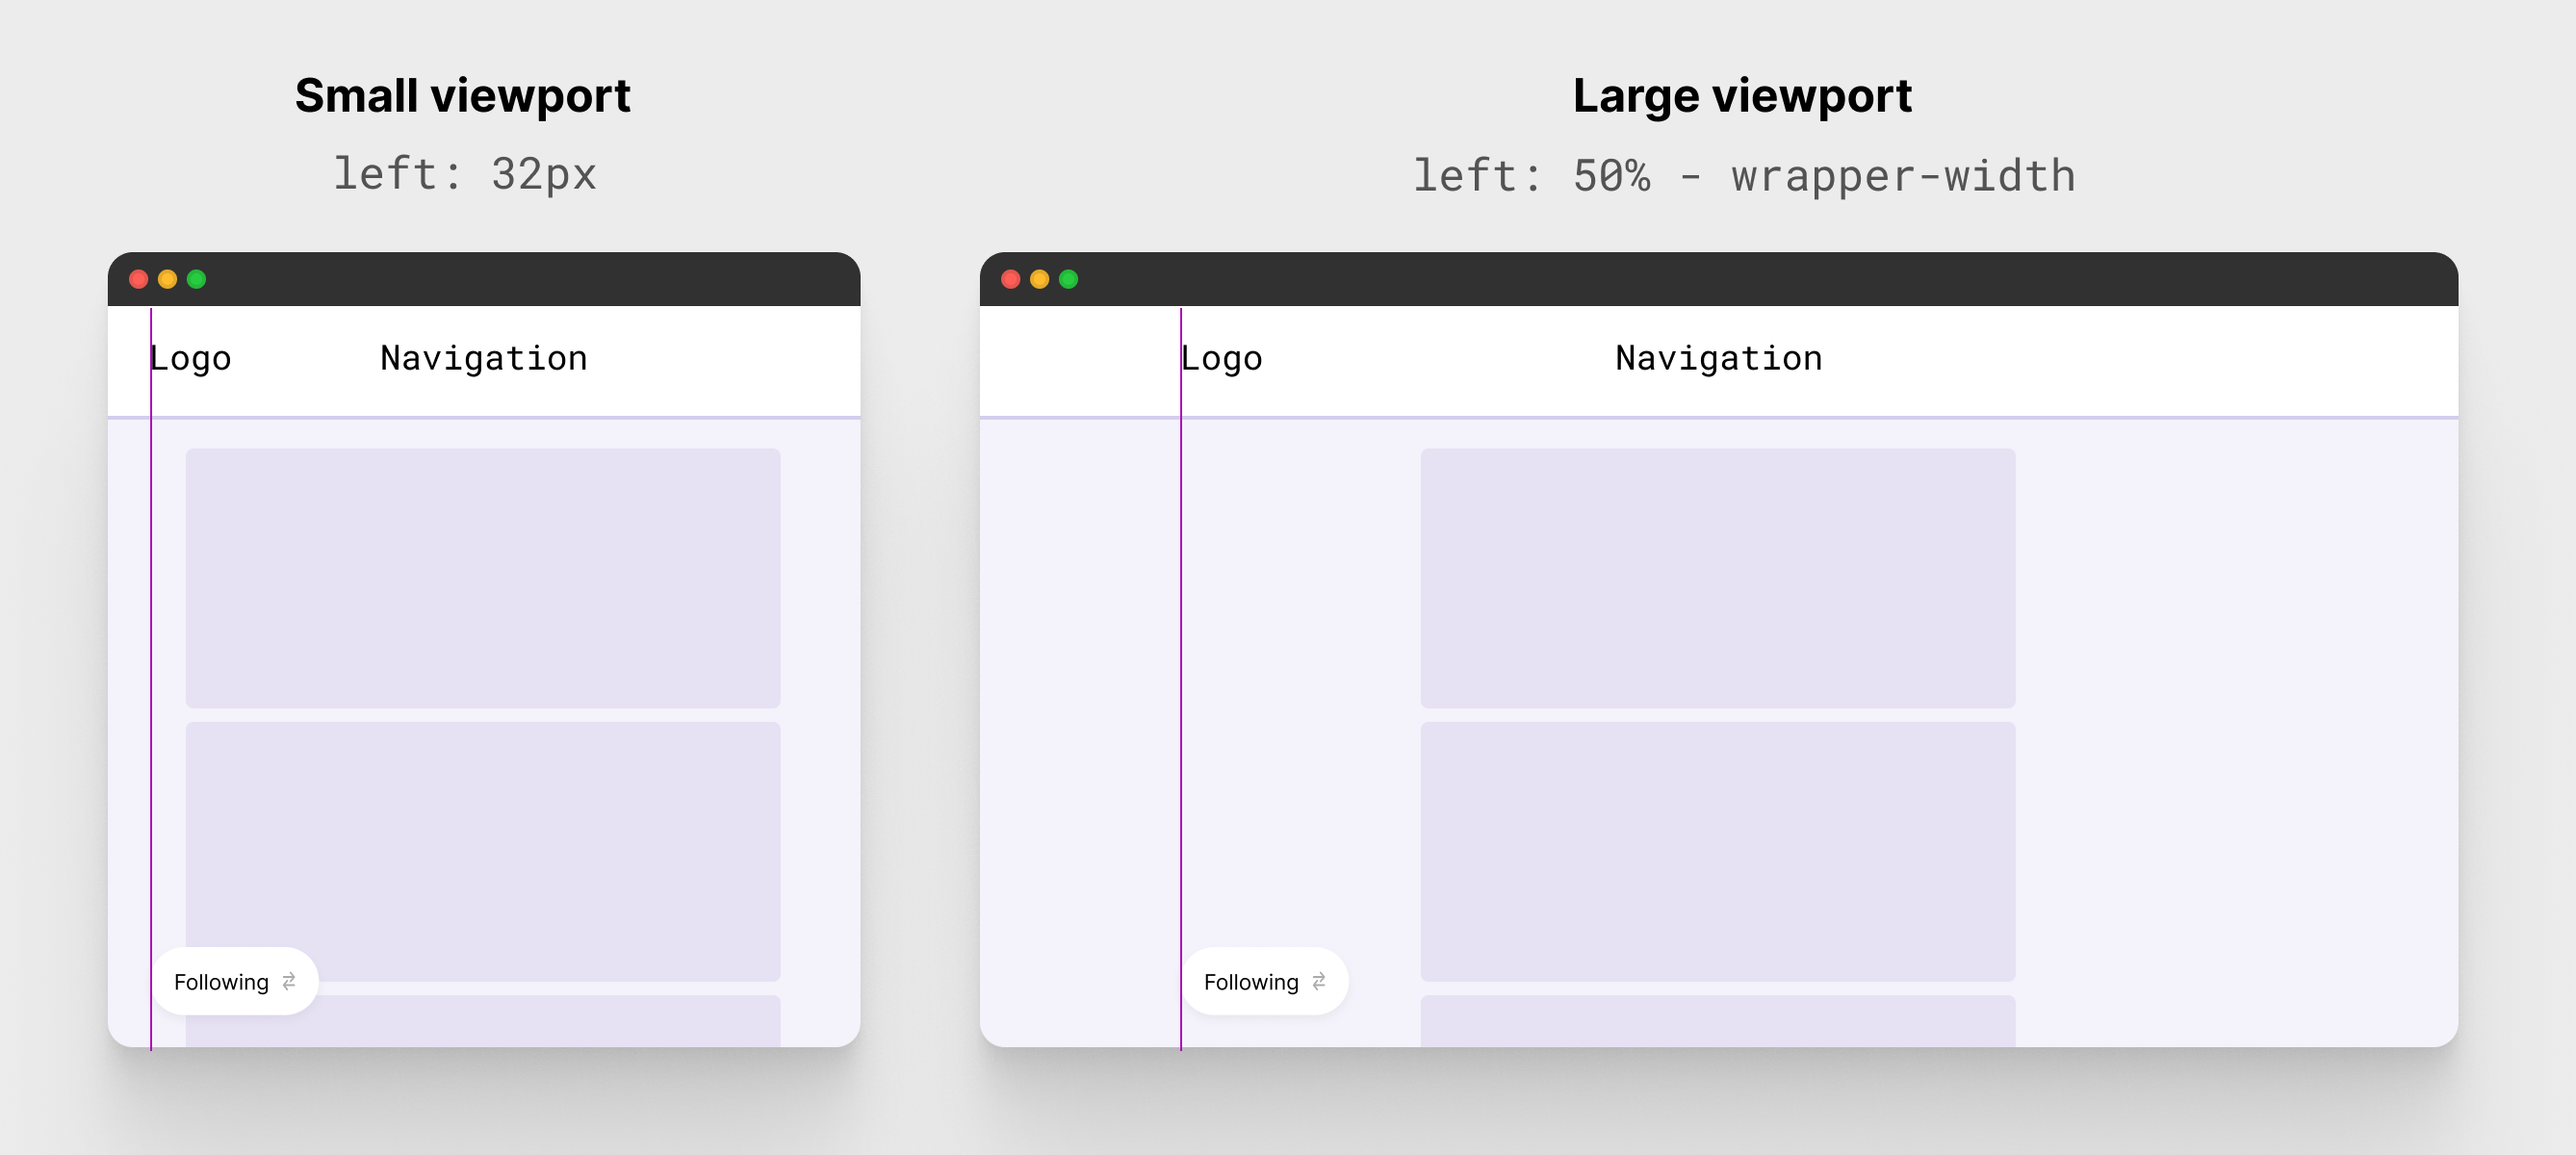Click Logo in the large viewport header

pyautogui.click(x=1222, y=358)
